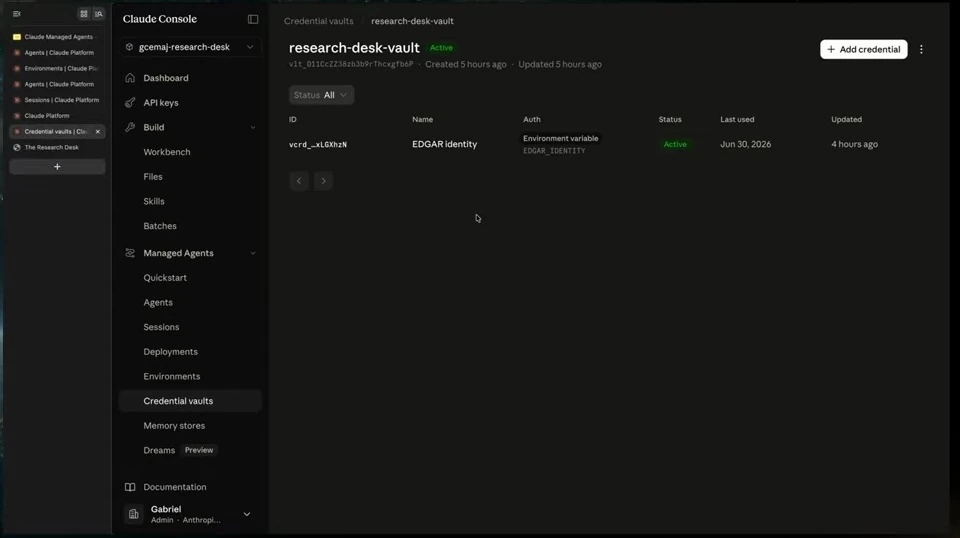Image resolution: width=960 pixels, height=538 pixels.
Task: Switch to Sessions | Claude Platform tab
Action: [x=57, y=100]
